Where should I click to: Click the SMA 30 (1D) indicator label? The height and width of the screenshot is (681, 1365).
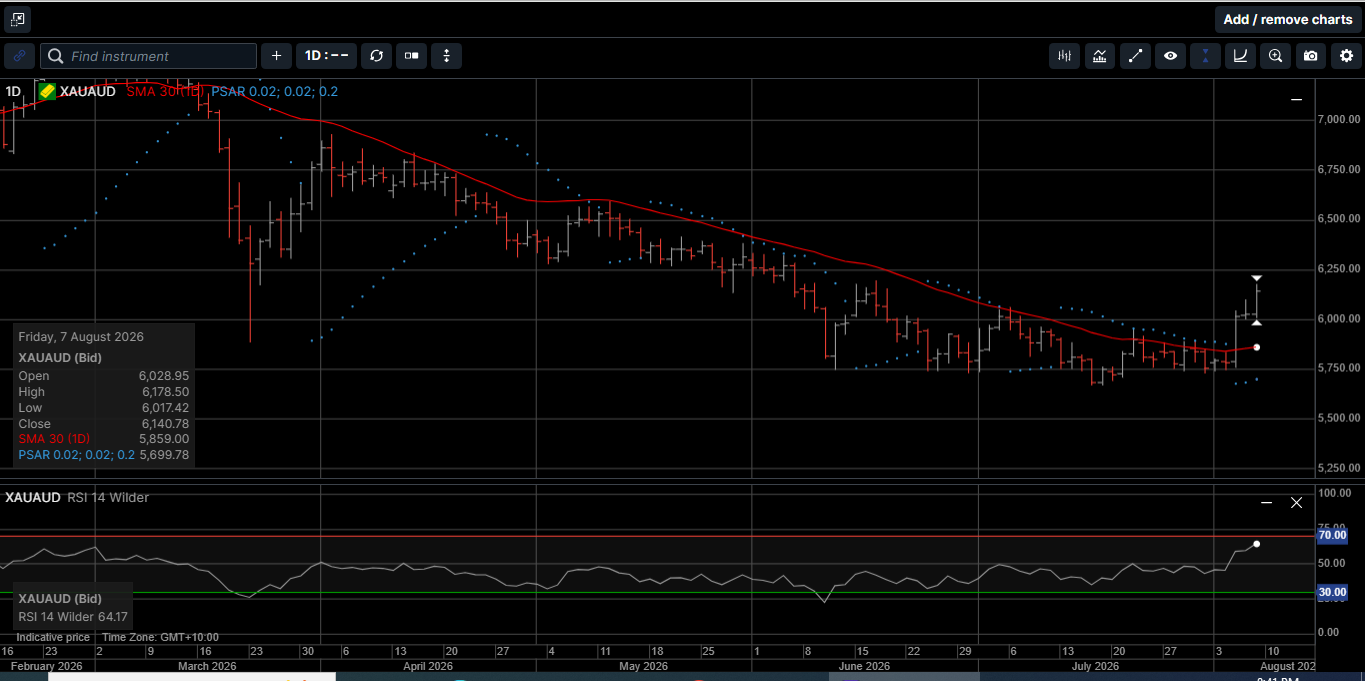point(165,91)
